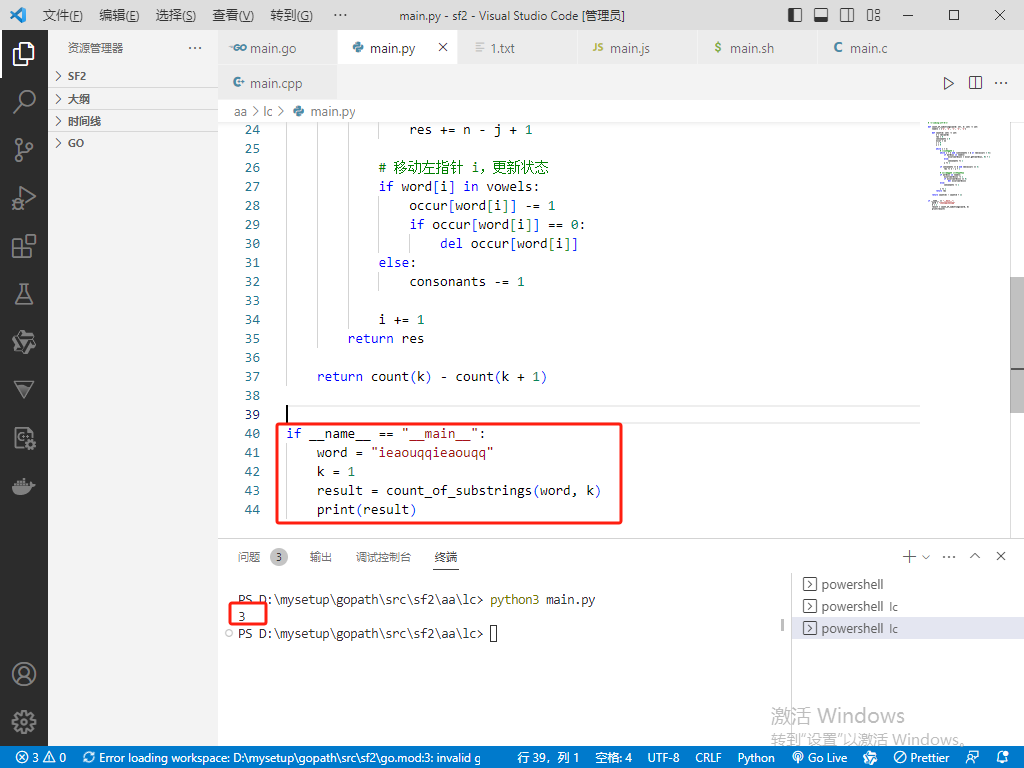
Task: Open the 选择(S) menu
Action: [x=176, y=15]
